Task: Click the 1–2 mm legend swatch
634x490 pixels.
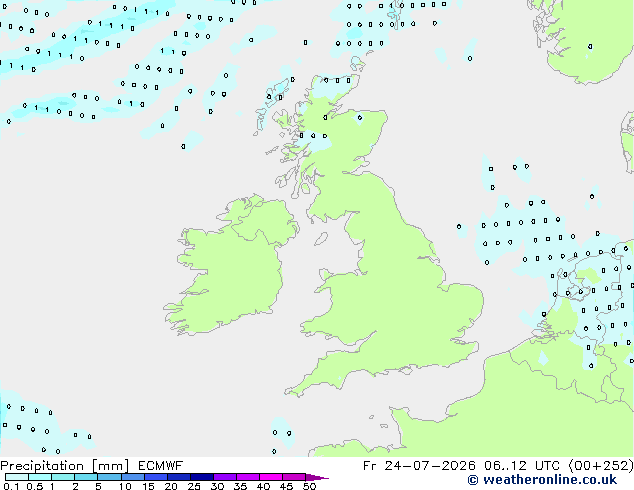Action: coord(63,477)
